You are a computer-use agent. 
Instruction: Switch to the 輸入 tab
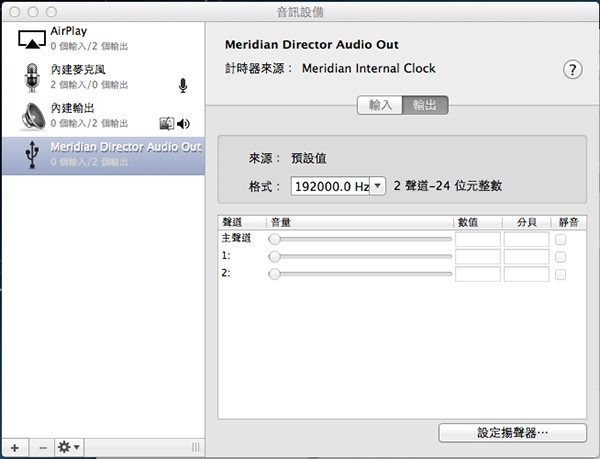[380, 105]
